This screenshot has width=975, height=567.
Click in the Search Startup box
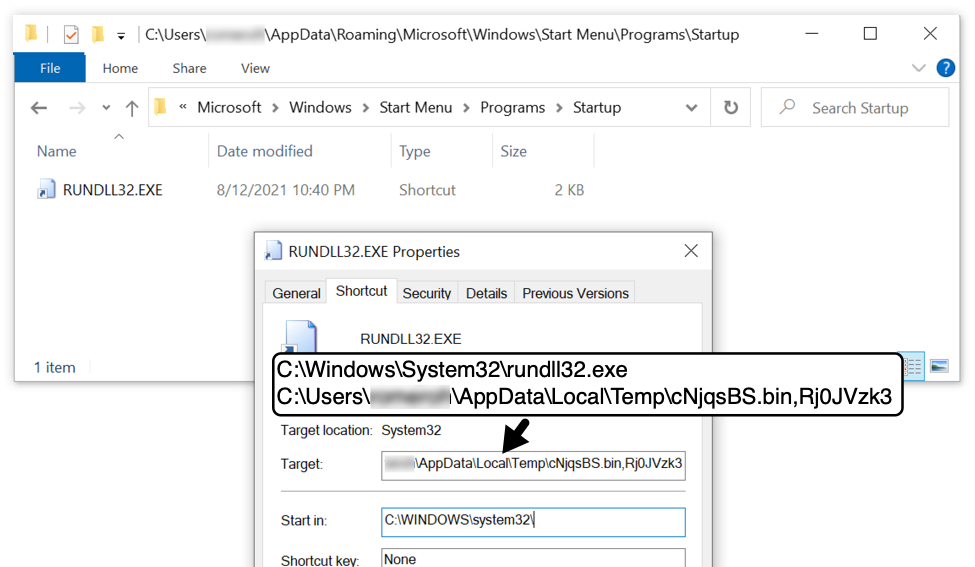pos(860,108)
